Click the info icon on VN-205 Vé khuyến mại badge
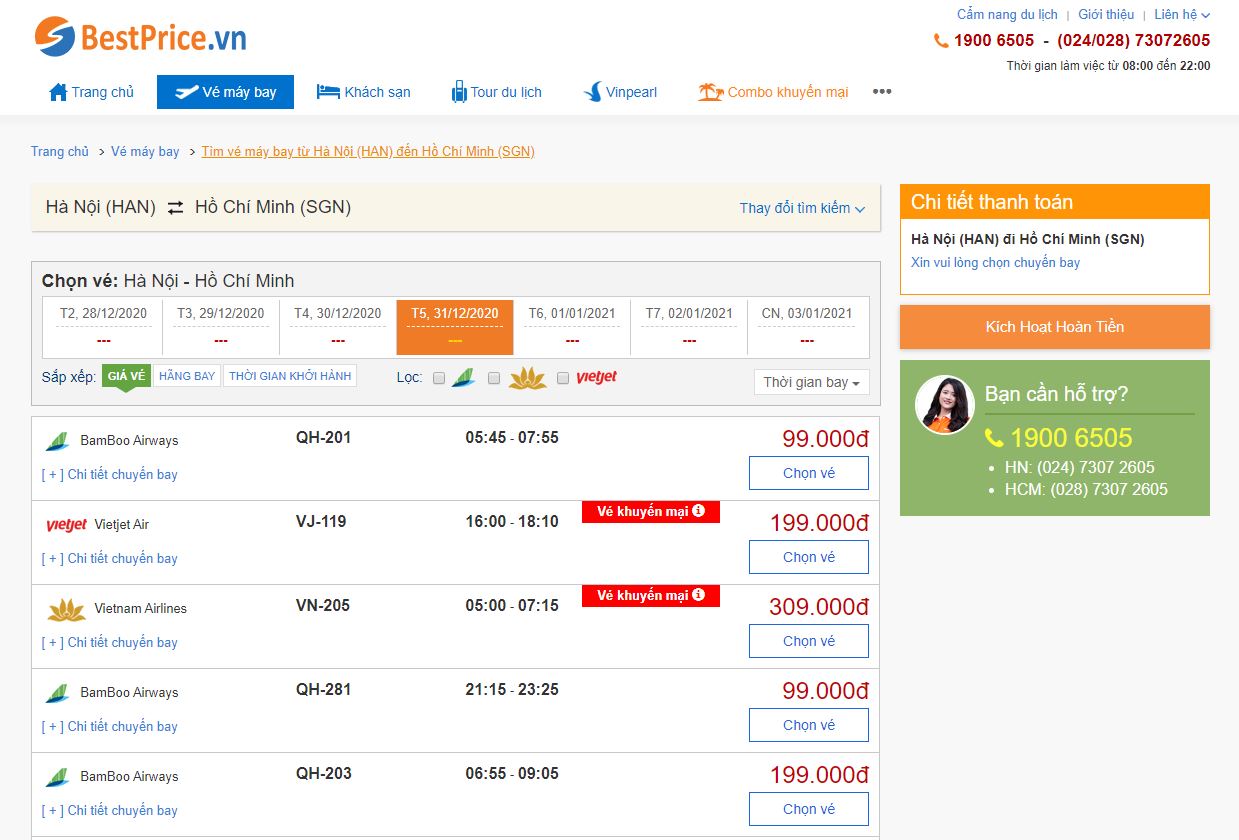This screenshot has height=840, width=1239. pos(699,595)
